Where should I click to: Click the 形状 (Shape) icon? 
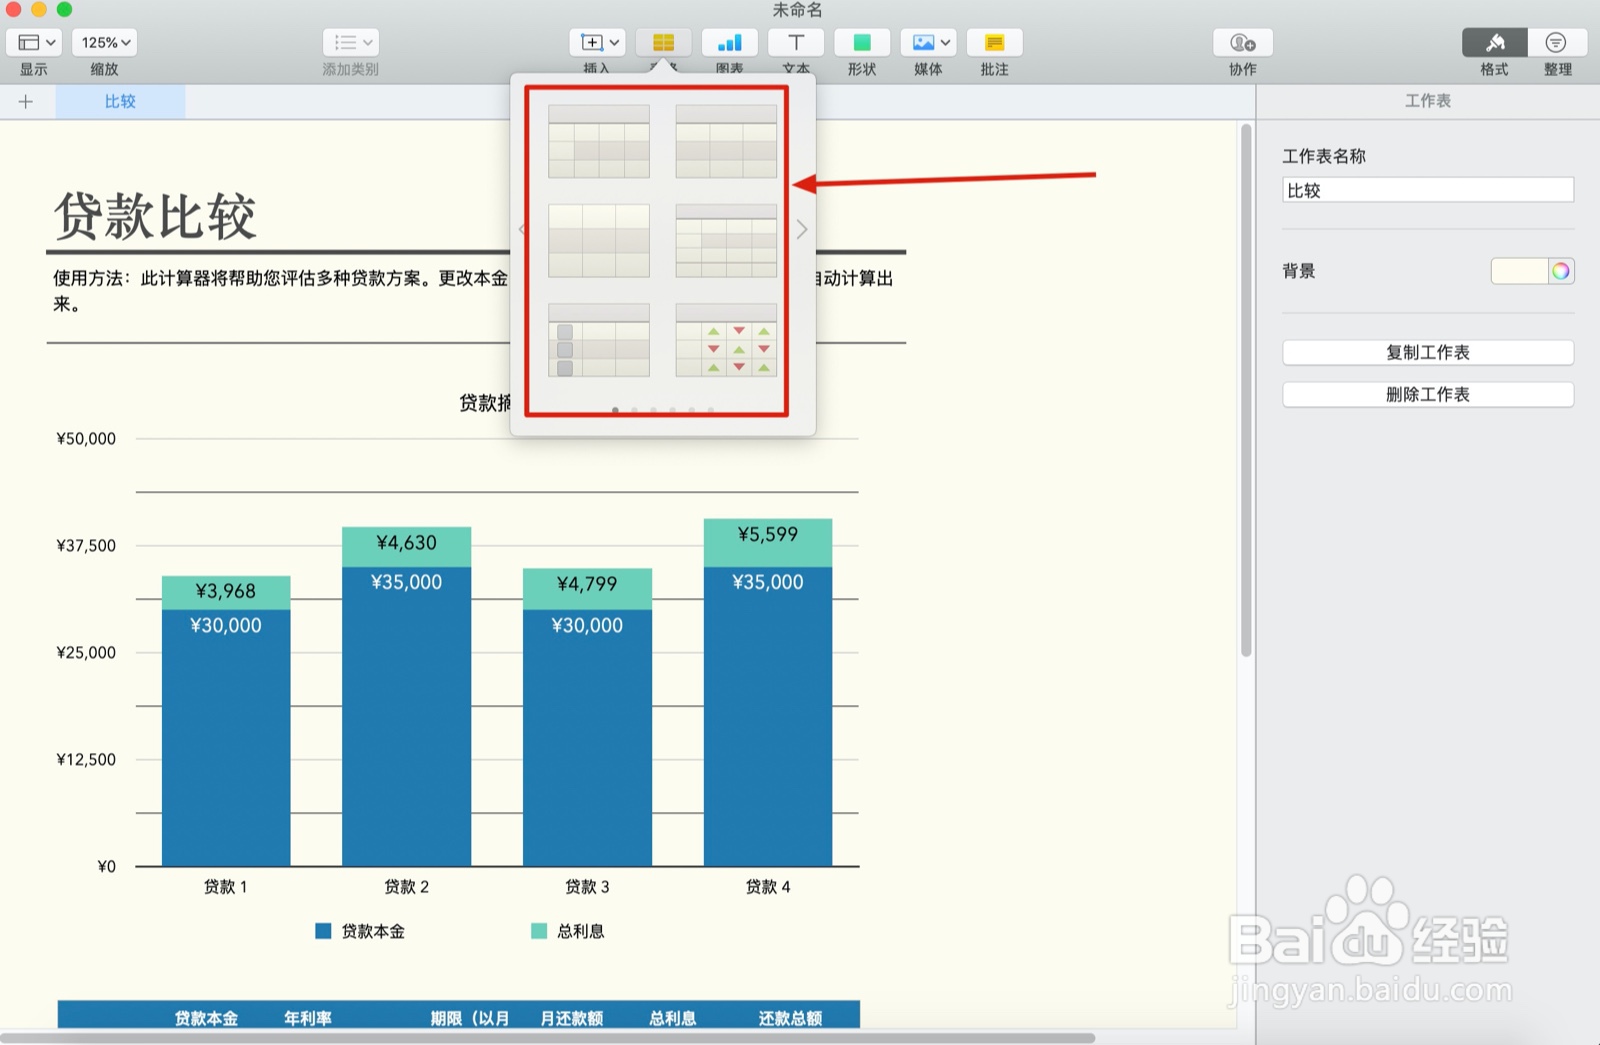click(x=861, y=43)
